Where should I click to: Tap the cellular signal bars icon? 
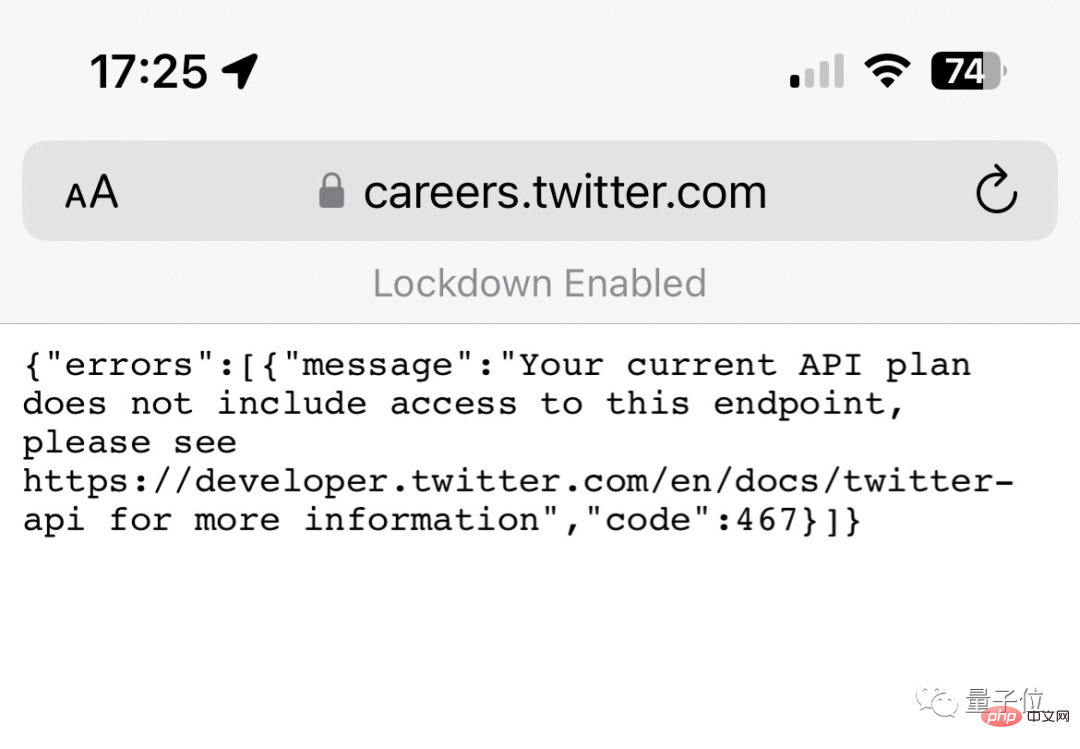817,71
